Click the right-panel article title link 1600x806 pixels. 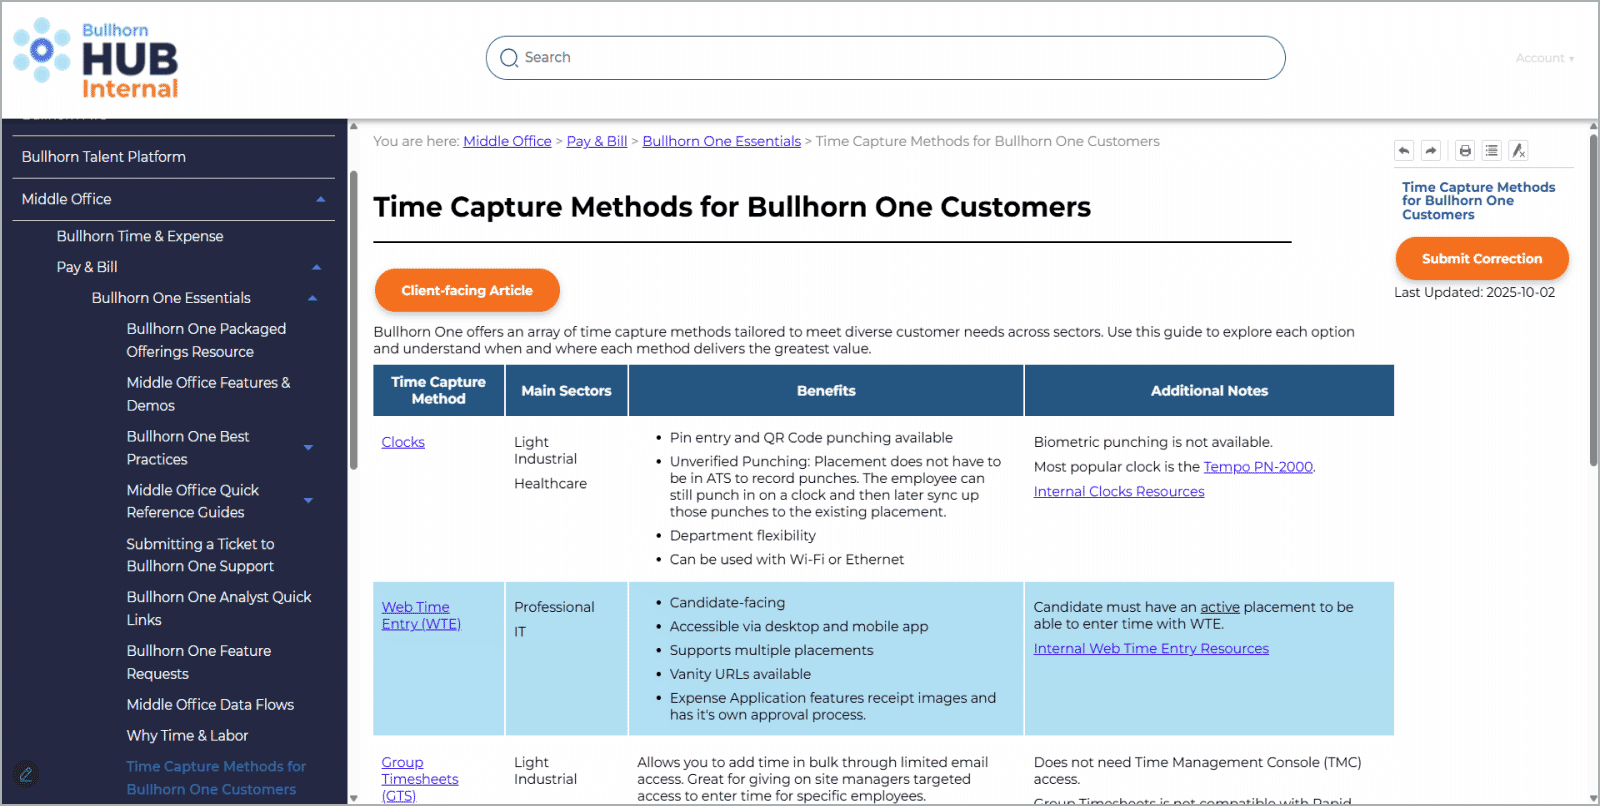point(1478,201)
